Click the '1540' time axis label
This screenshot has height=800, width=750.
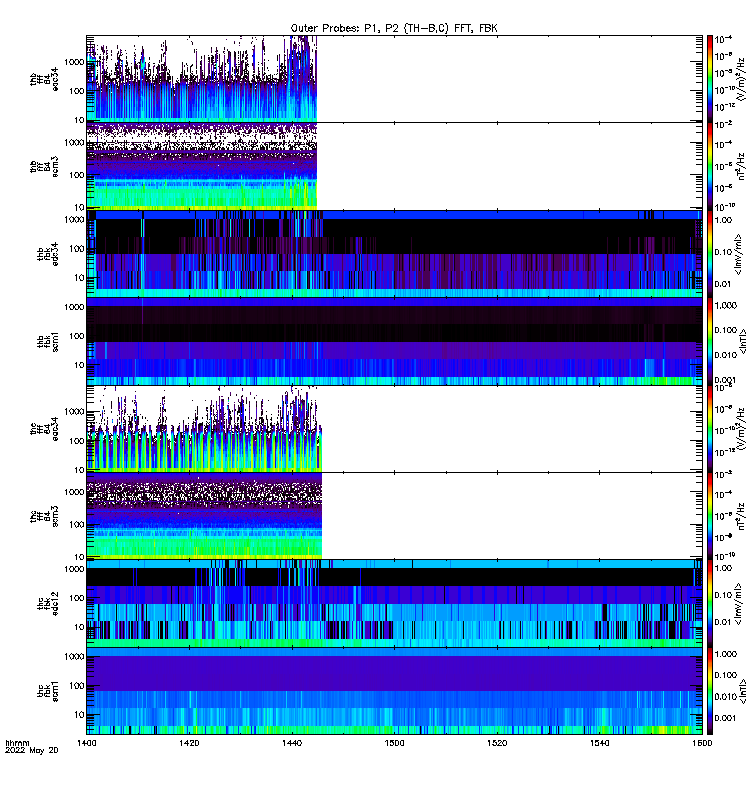coord(599,743)
